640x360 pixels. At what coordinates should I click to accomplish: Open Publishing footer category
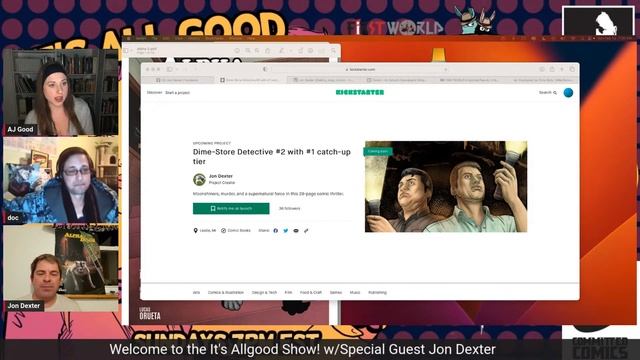tap(377, 293)
